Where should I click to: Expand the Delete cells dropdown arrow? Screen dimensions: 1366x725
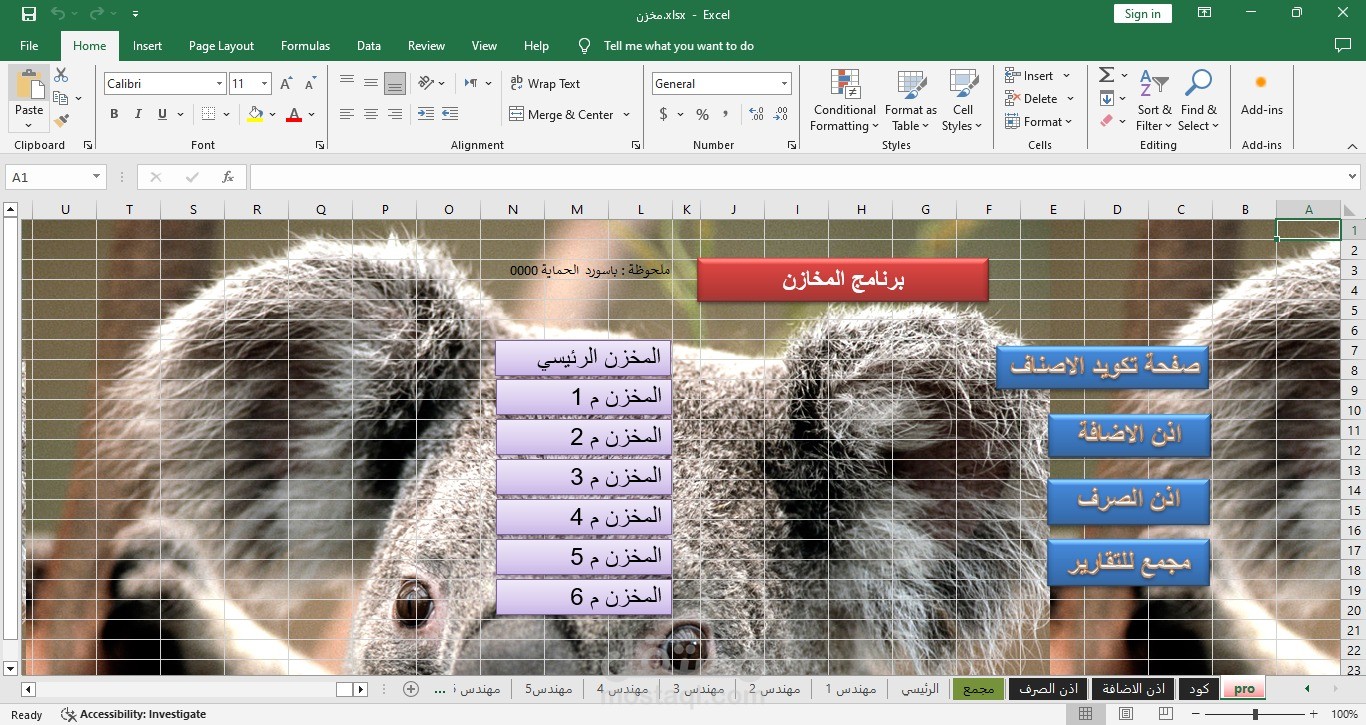pos(1070,99)
